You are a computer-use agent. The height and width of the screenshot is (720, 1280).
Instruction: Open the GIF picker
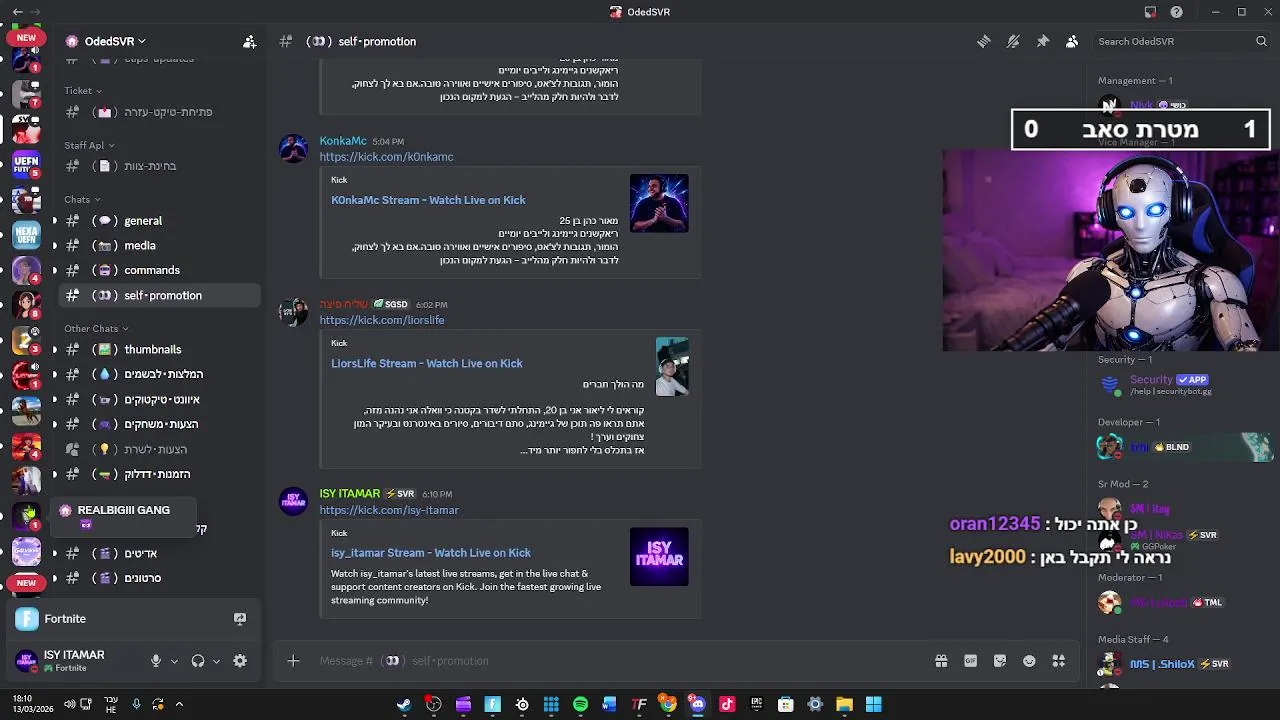click(970, 661)
